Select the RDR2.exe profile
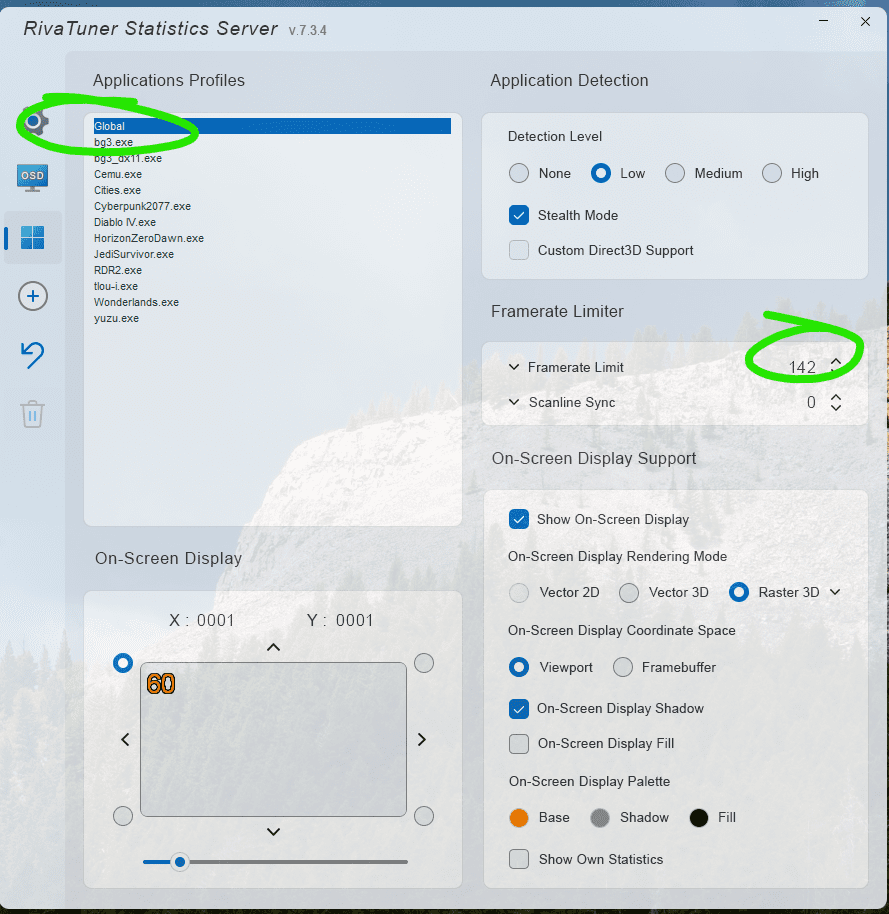Viewport: 889px width, 914px height. [x=272, y=270]
